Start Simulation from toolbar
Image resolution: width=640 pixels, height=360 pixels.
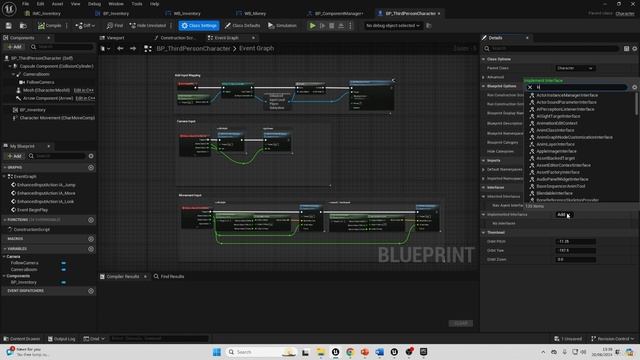click(282, 25)
